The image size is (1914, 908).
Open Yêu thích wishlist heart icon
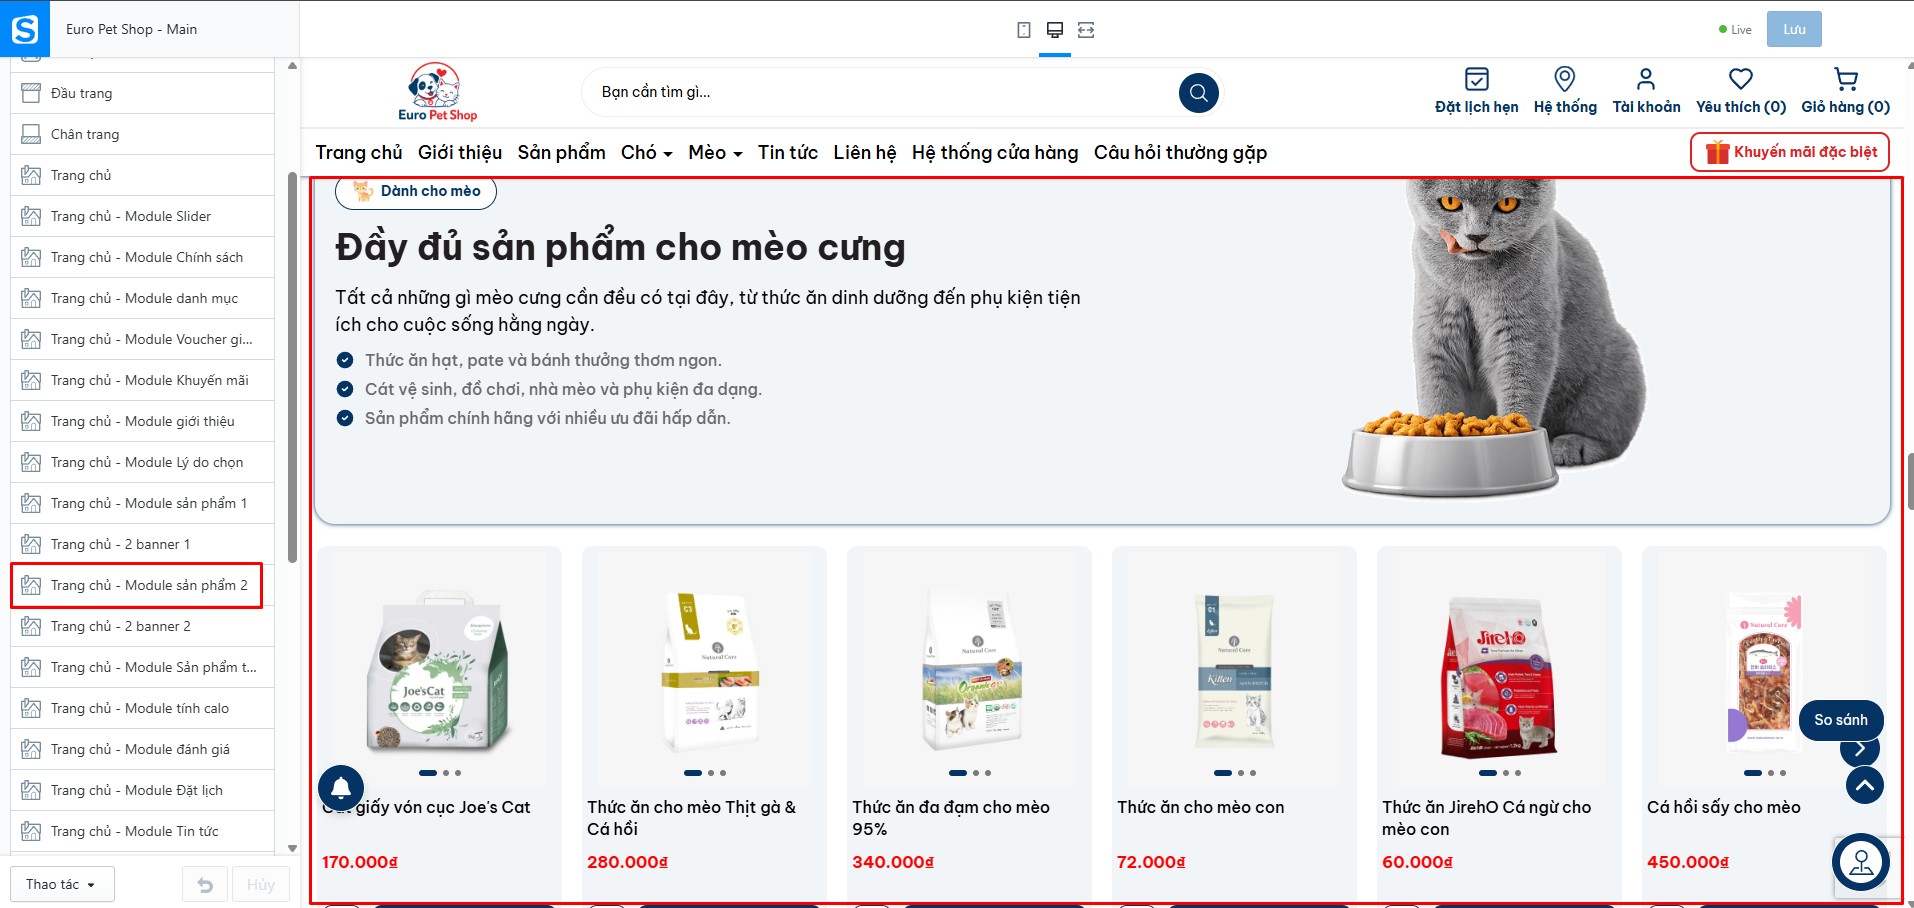(x=1741, y=79)
